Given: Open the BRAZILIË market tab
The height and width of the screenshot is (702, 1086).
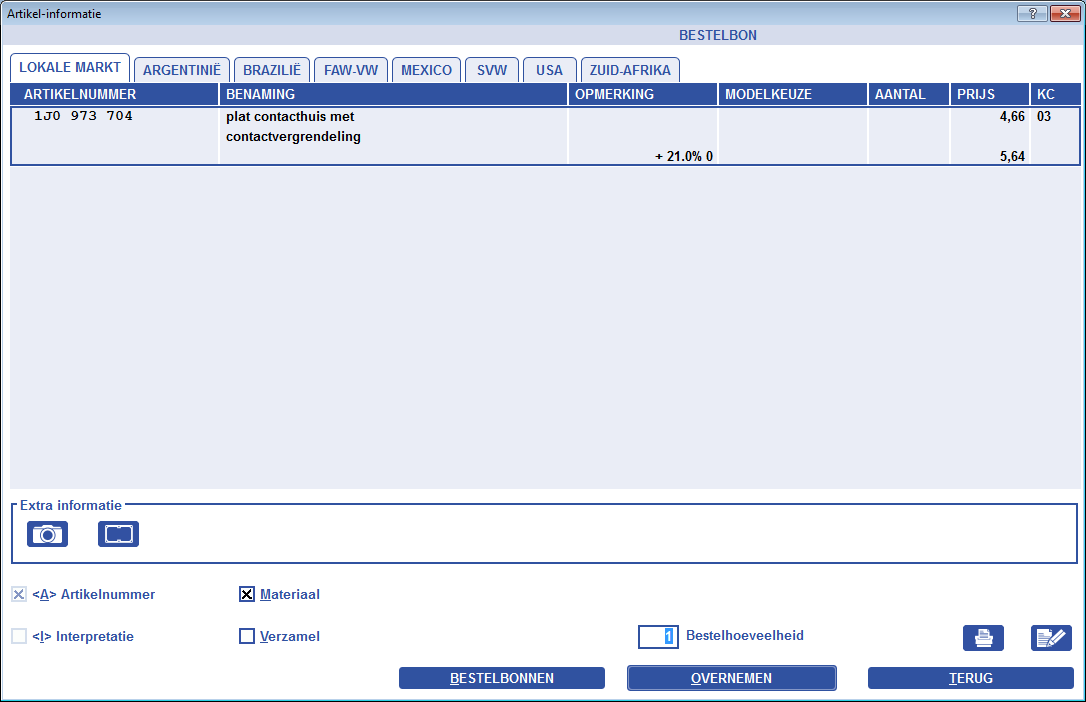Looking at the screenshot, I should 272,71.
